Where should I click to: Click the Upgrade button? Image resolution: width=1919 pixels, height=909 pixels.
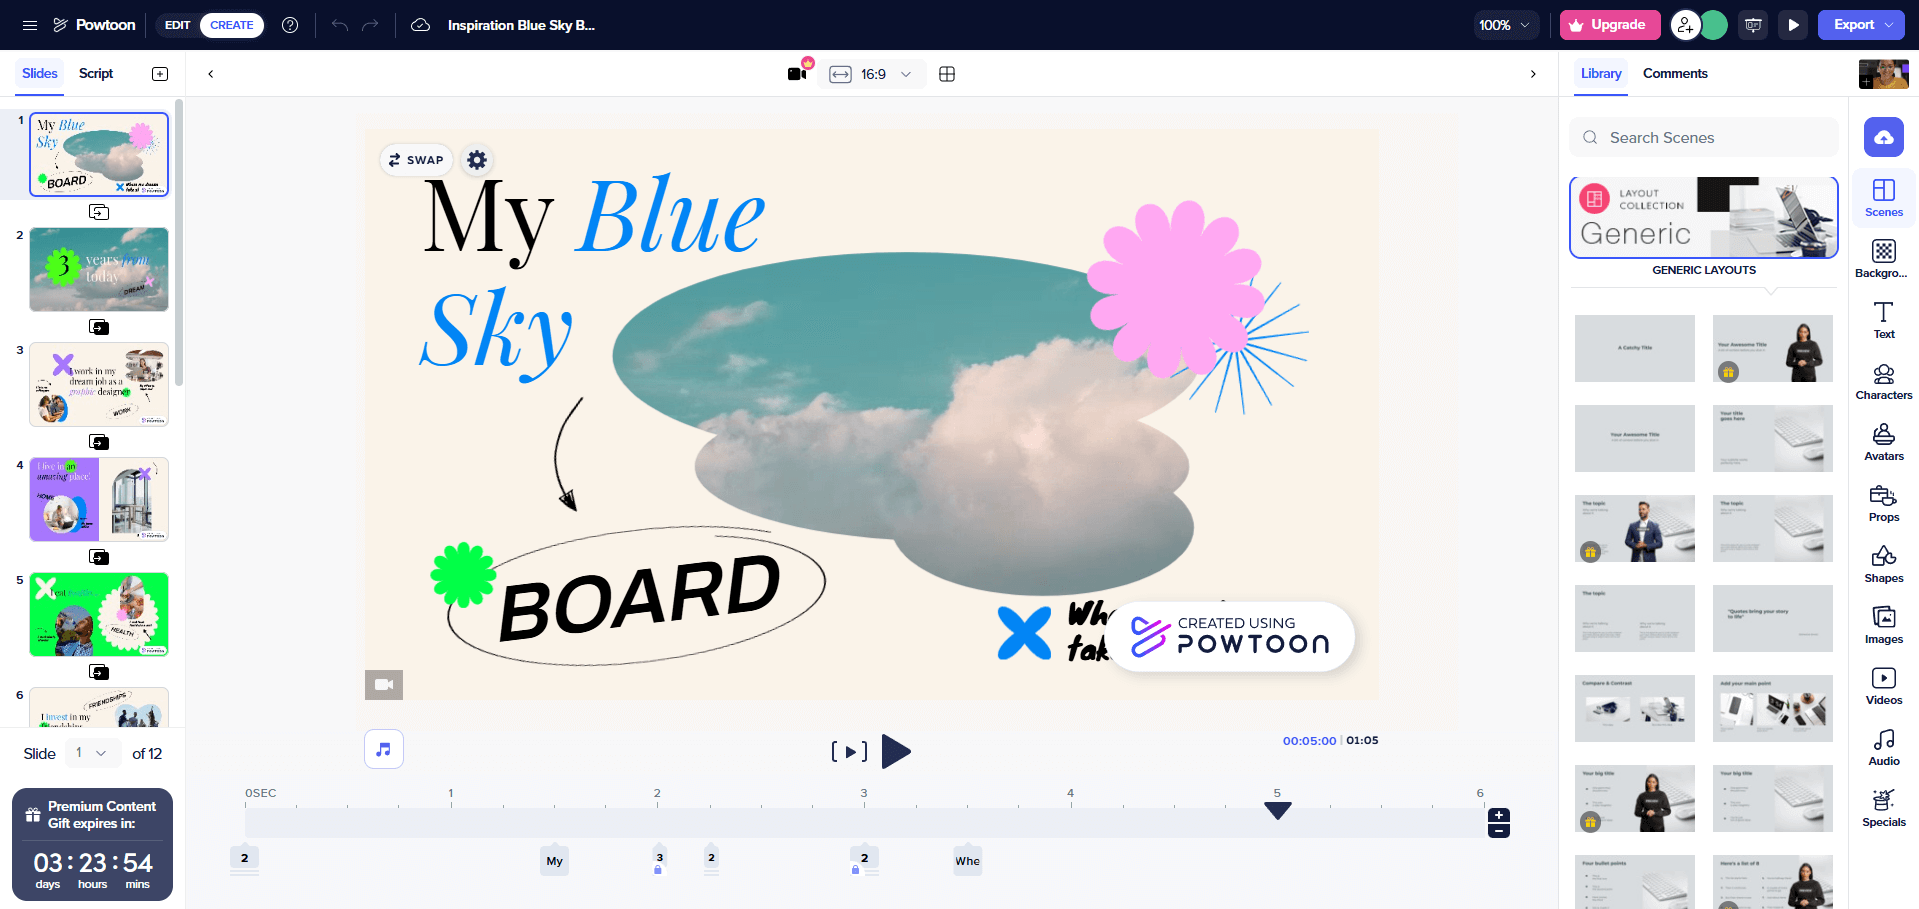(1610, 25)
